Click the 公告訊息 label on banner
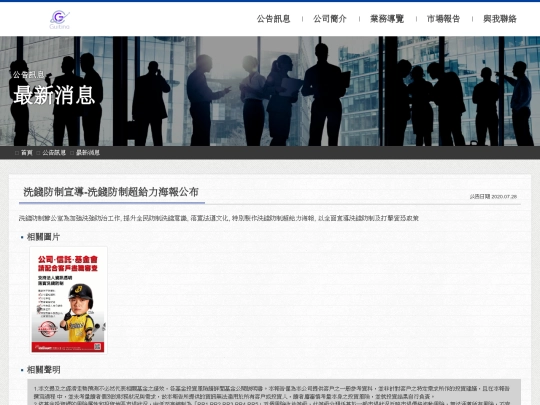Screen dimensions: 540x405 tap(29, 74)
